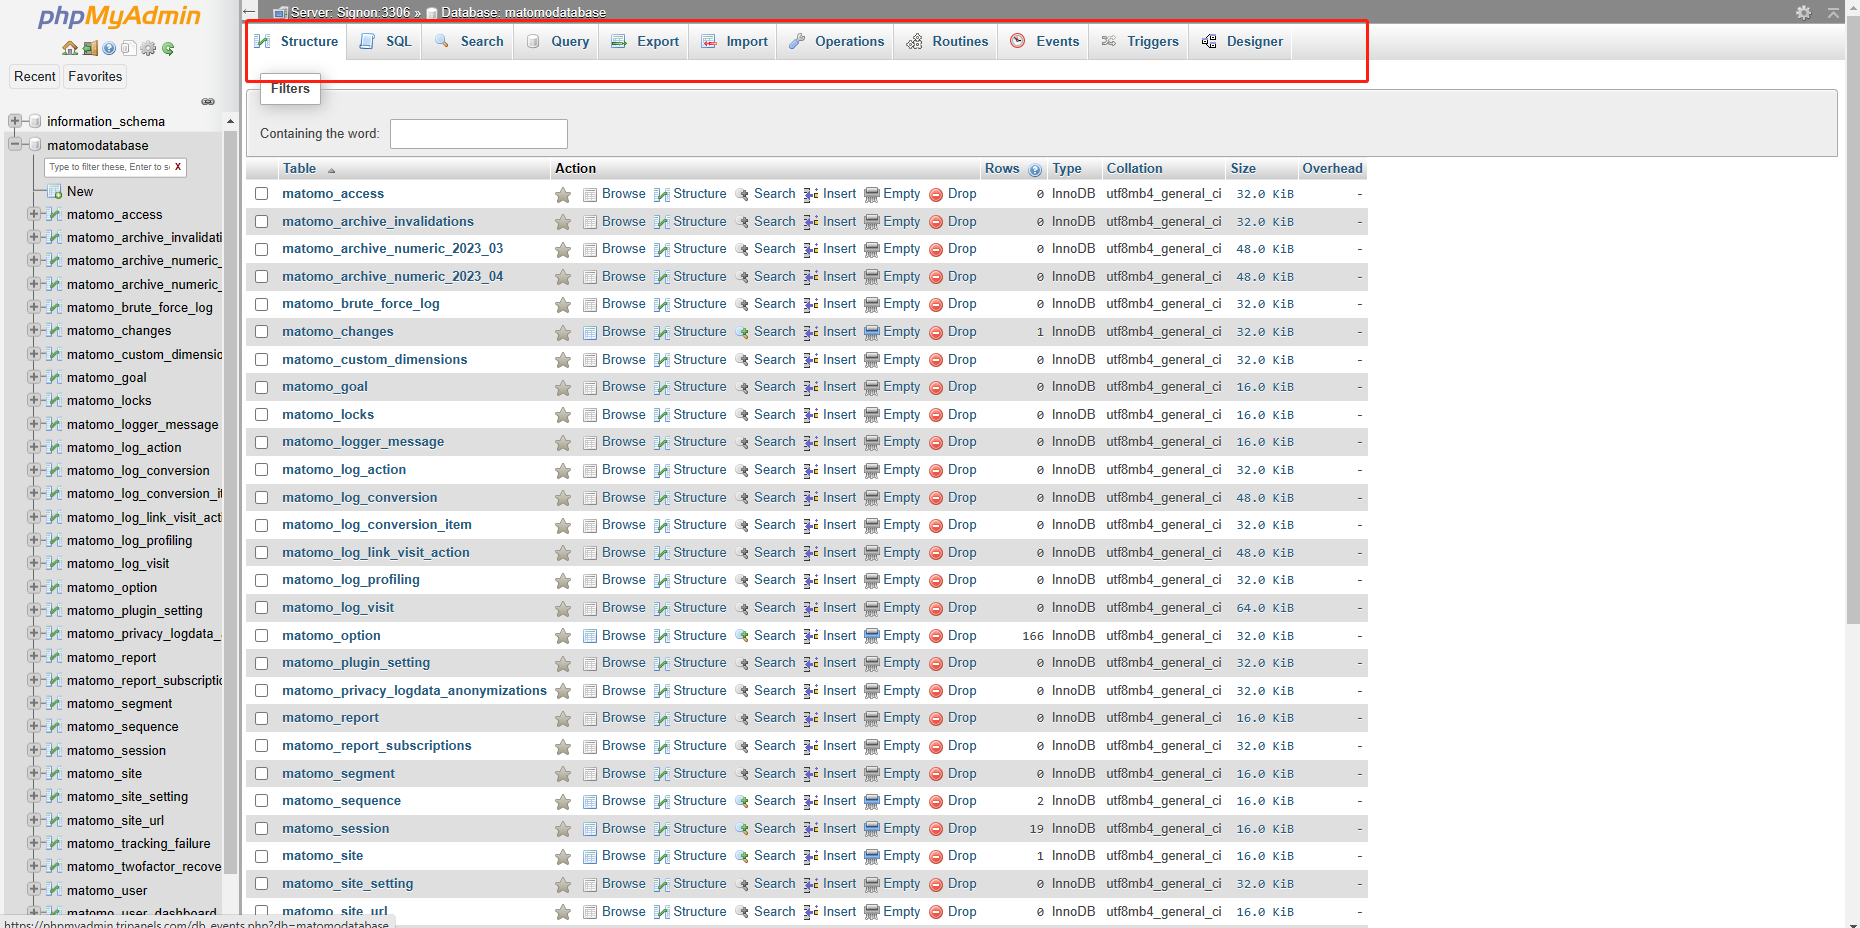The height and width of the screenshot is (928, 1860).
Task: Sort by the Table column header
Action: click(x=299, y=169)
